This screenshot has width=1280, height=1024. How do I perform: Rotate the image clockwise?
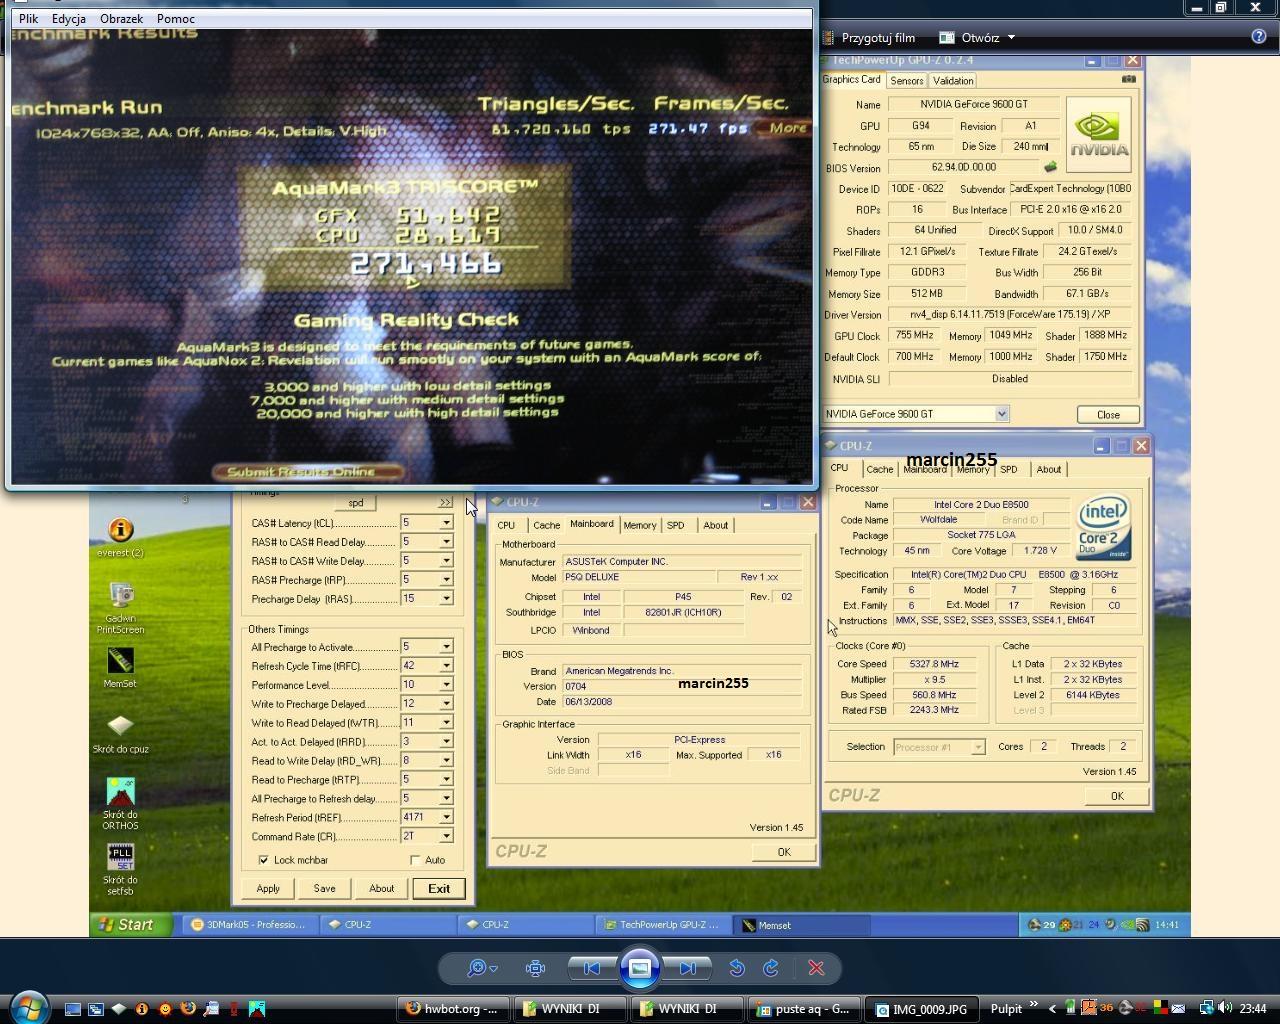pos(771,968)
